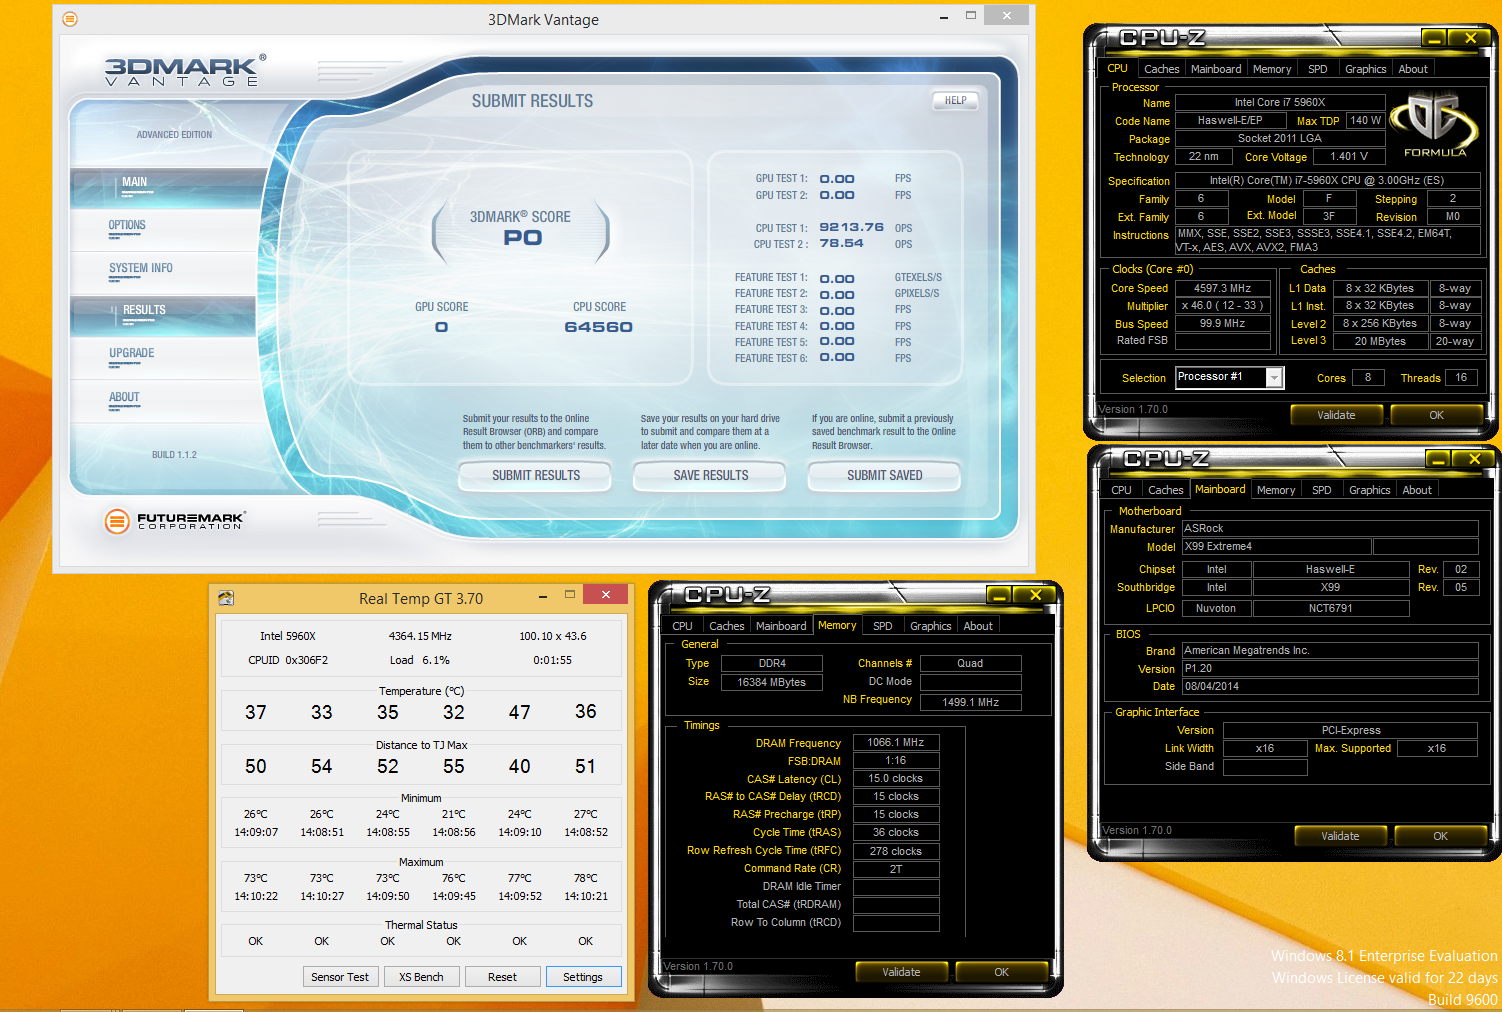
Task: Click the HELP button in 3DMark Vantage
Action: [x=955, y=100]
